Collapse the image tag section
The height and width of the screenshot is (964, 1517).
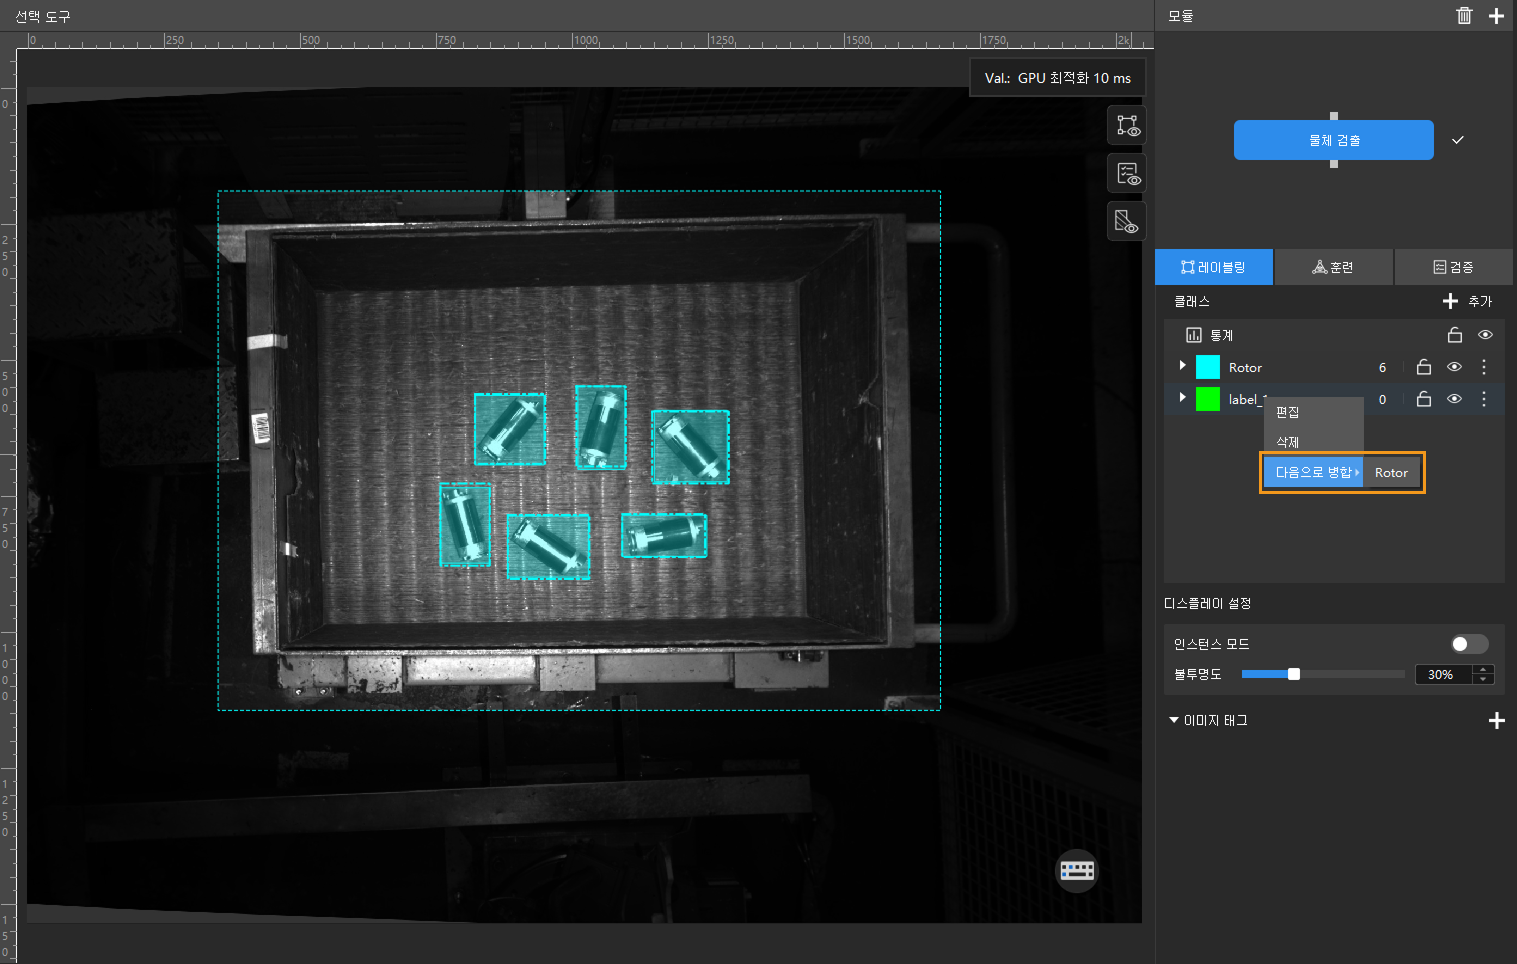click(1174, 720)
